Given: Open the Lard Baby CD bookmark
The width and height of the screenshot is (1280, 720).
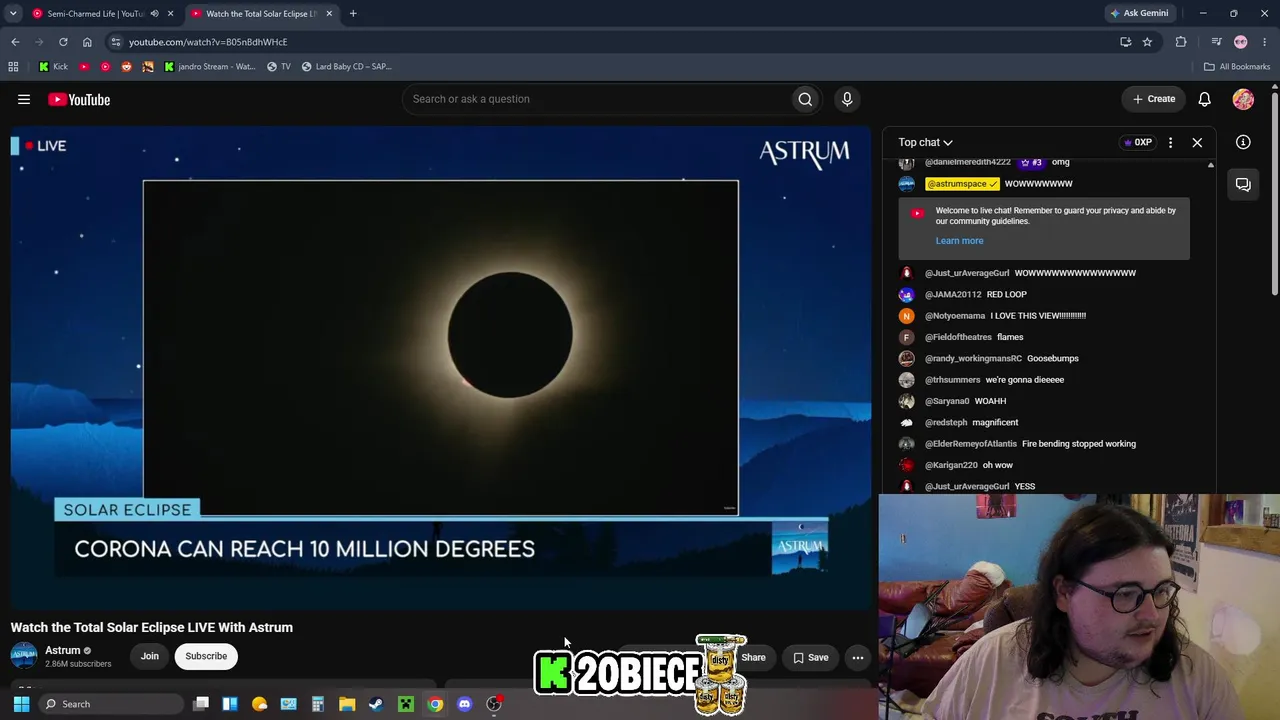Looking at the screenshot, I should point(346,67).
